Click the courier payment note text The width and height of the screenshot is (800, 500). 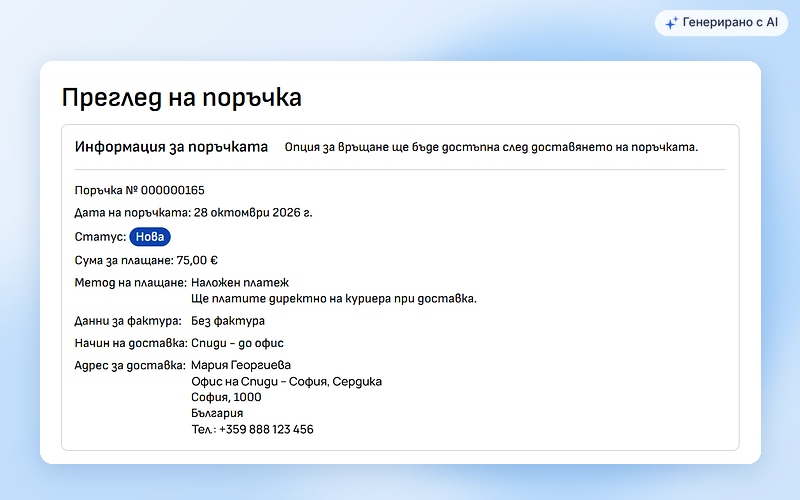pos(334,298)
